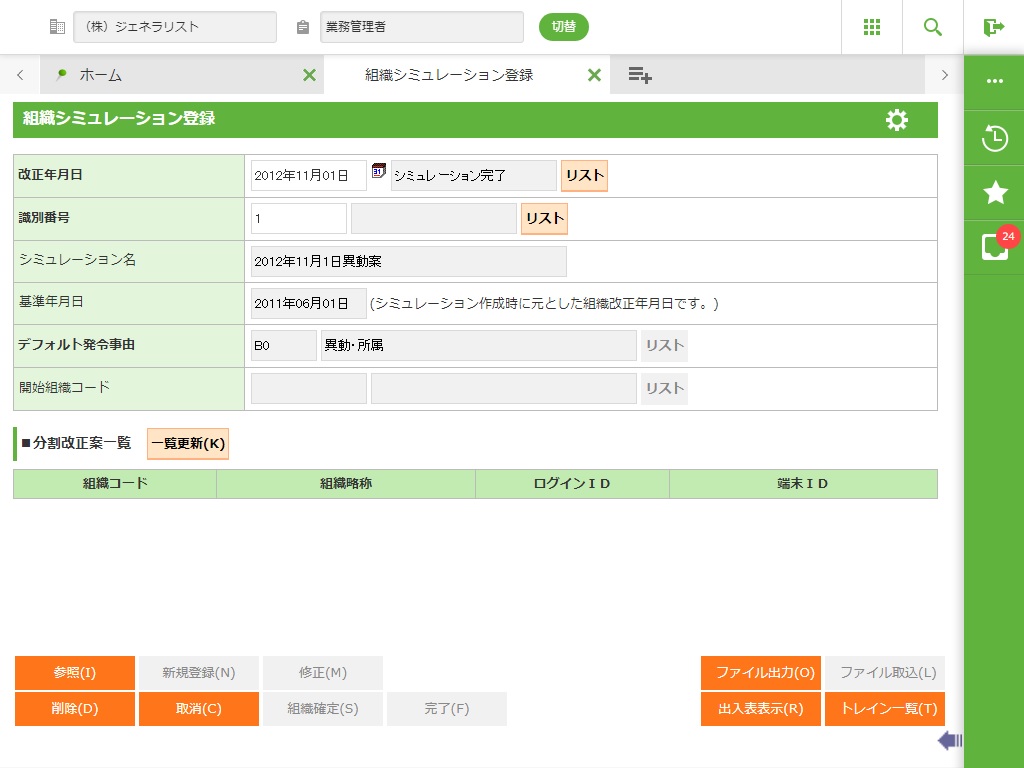
Task: Open the history clock icon in sidebar
Action: click(x=995, y=138)
